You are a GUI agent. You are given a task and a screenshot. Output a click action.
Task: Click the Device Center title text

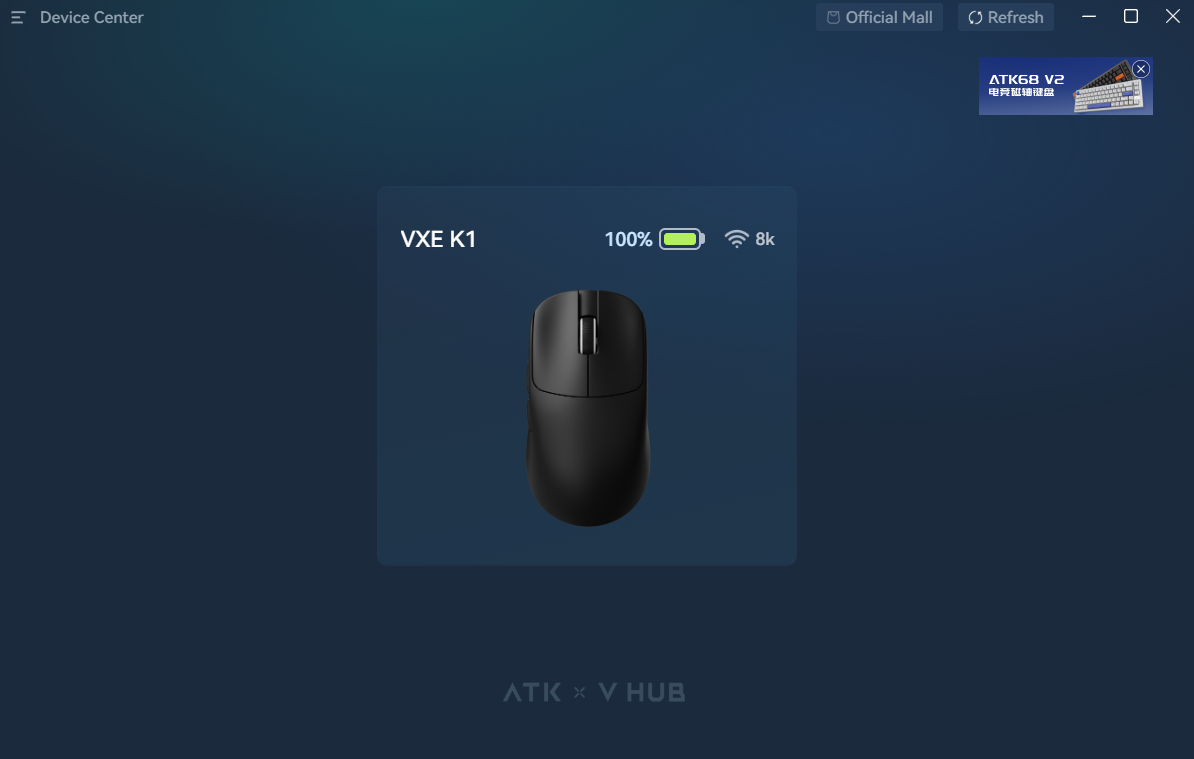pos(91,18)
